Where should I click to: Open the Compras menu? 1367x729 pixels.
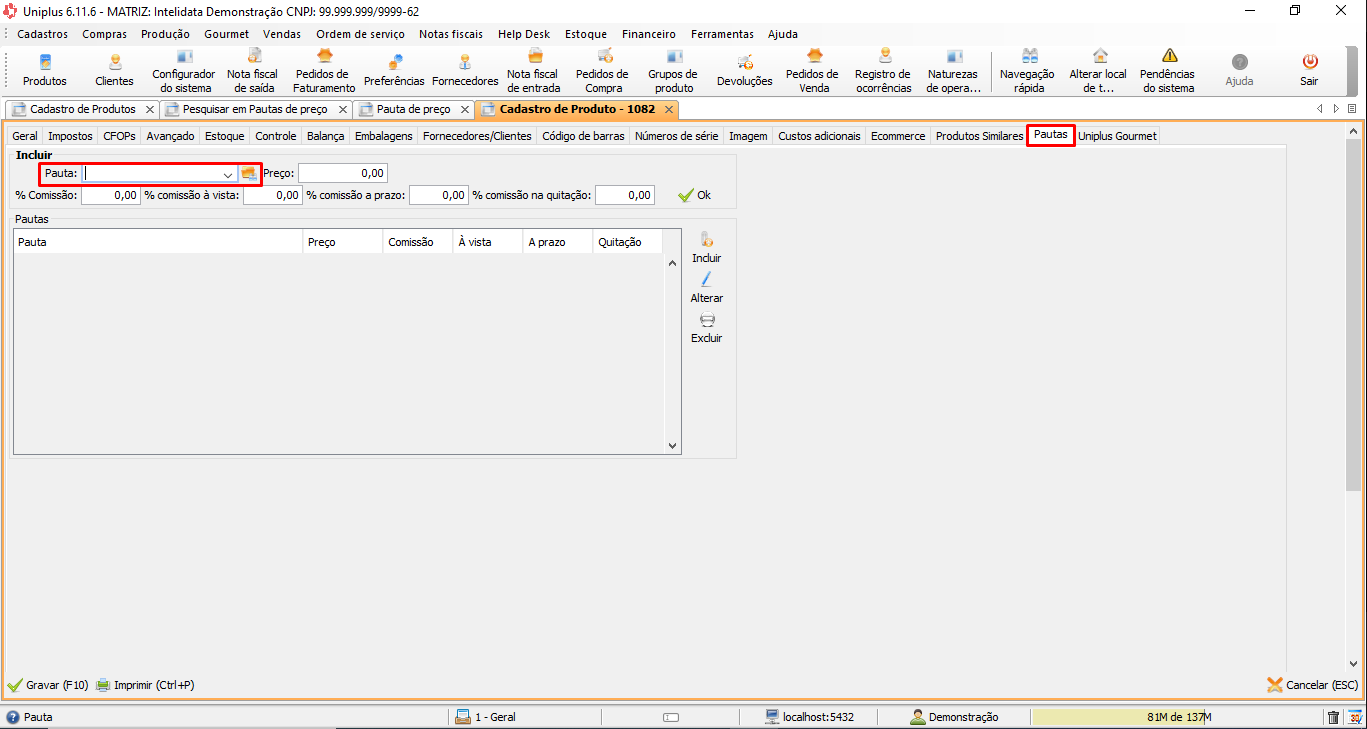105,34
